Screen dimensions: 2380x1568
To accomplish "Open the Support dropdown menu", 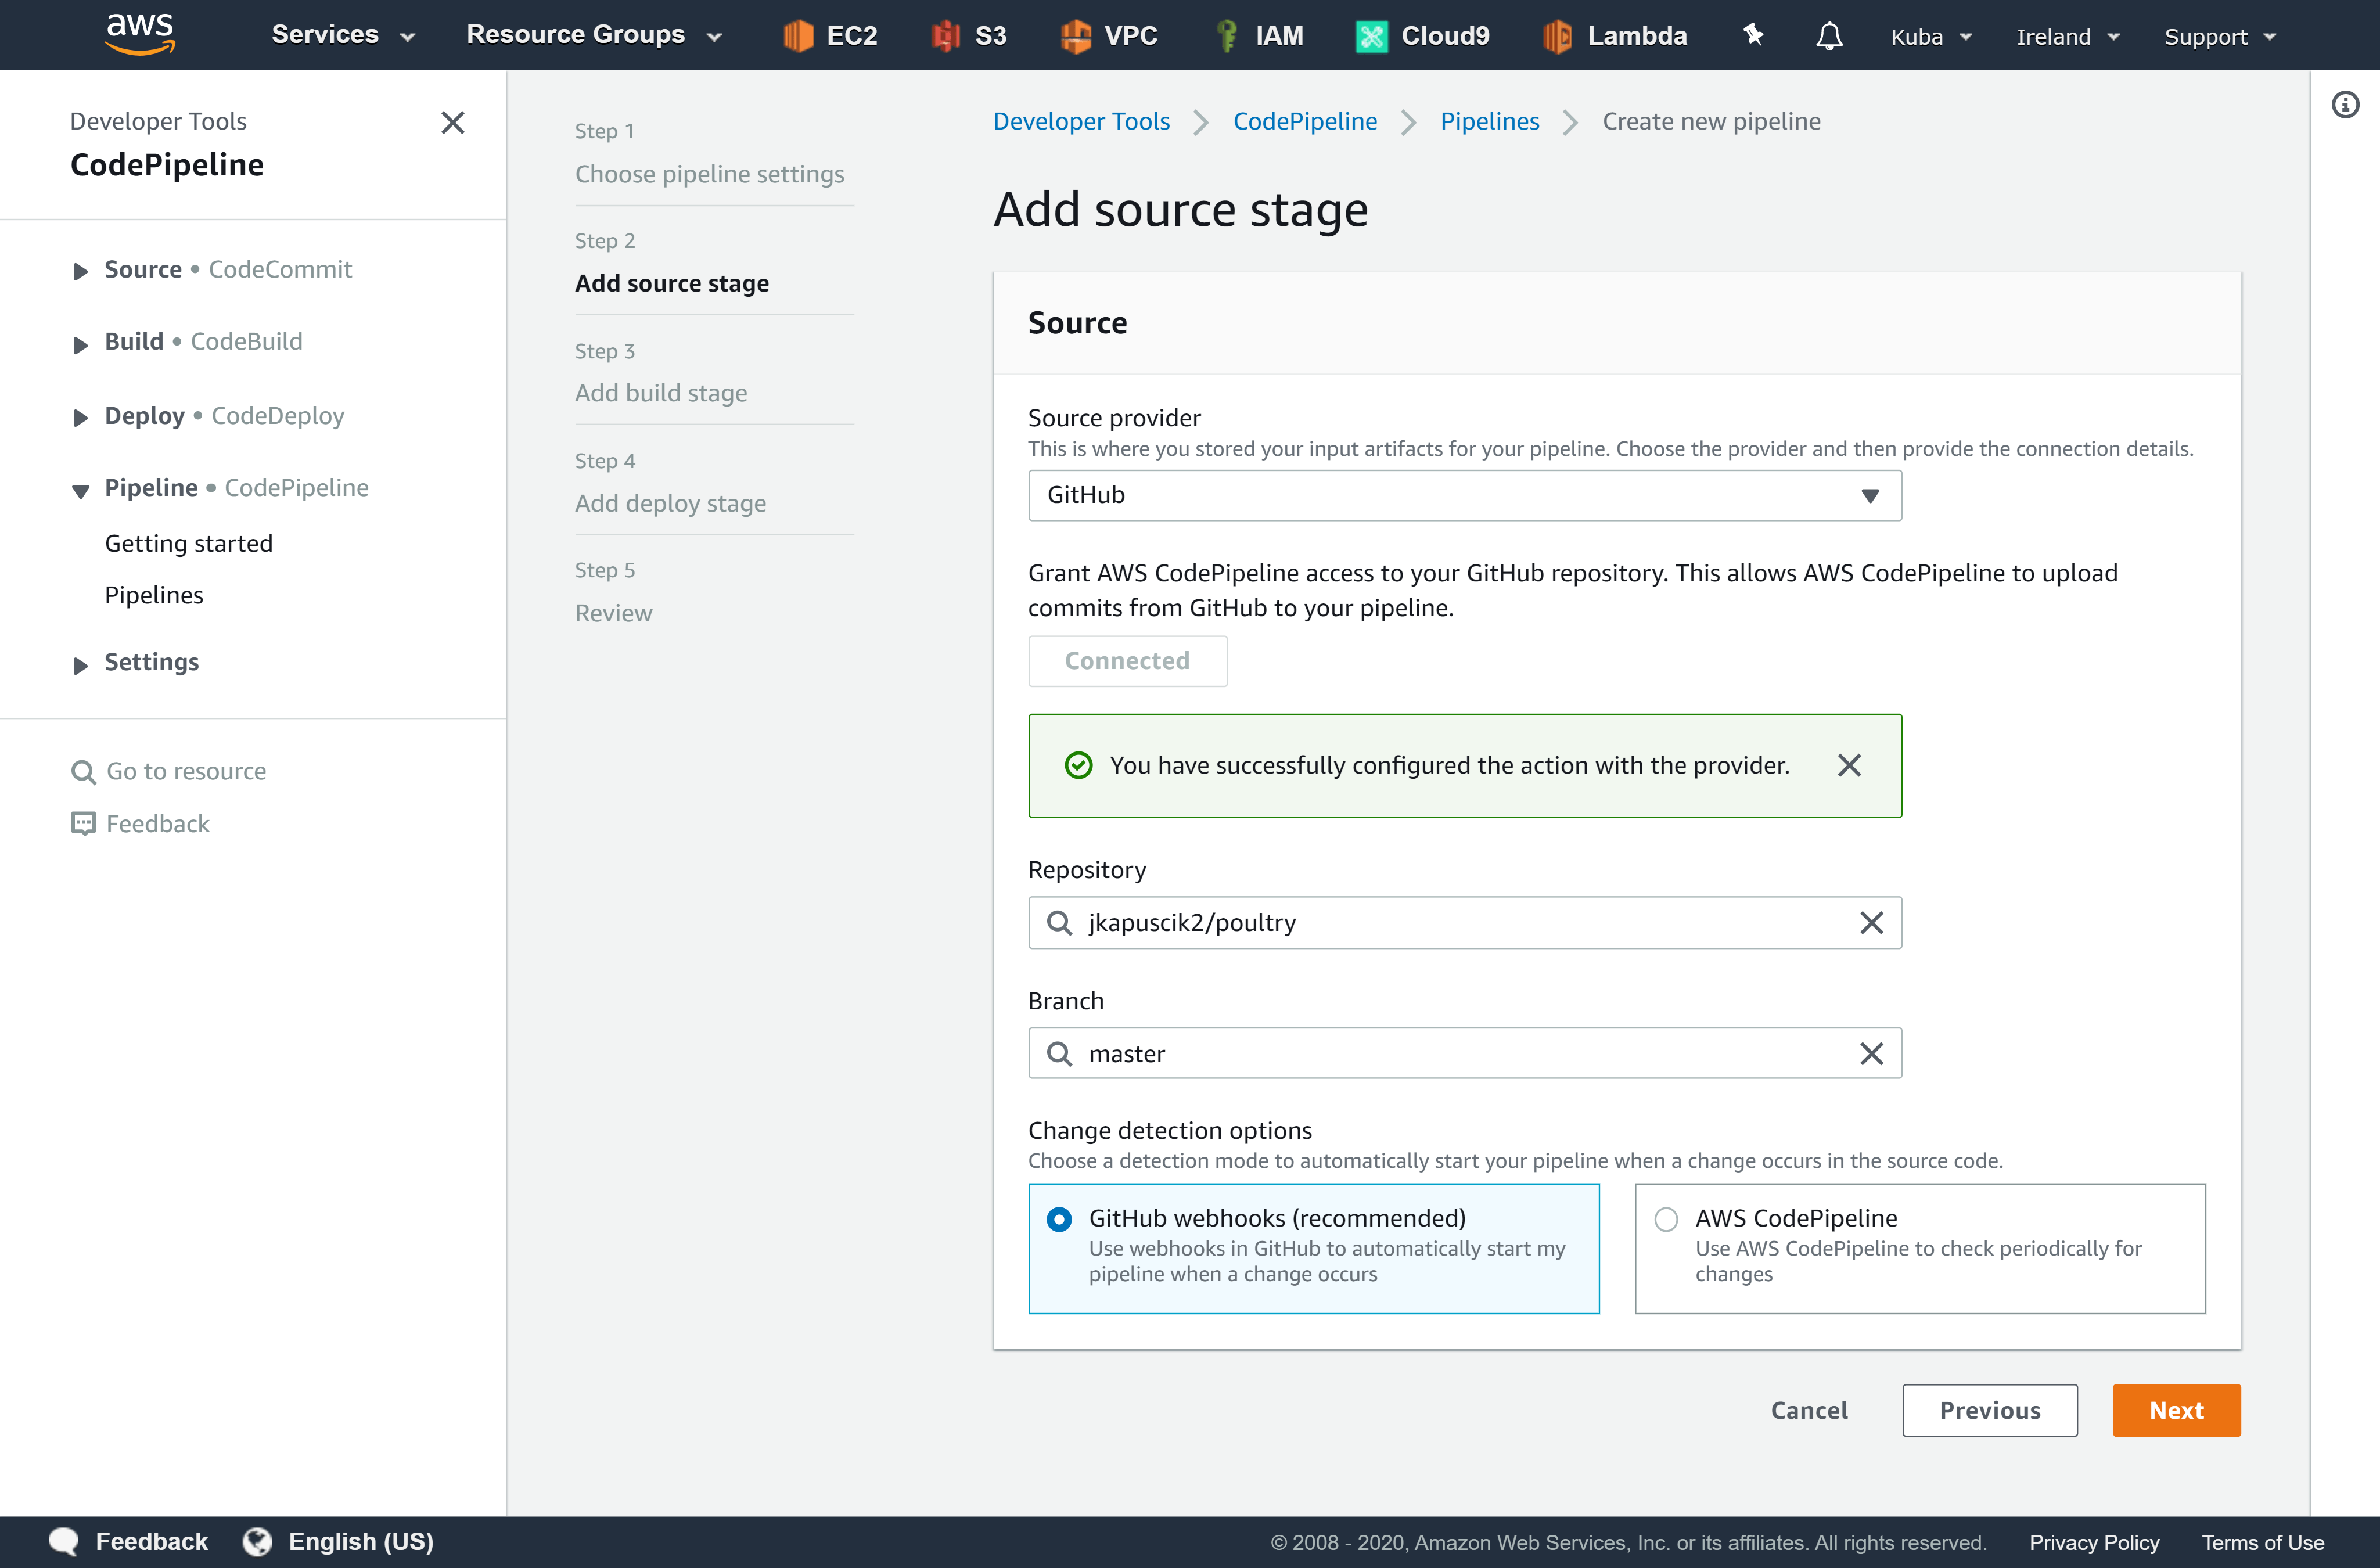I will (x=2220, y=37).
